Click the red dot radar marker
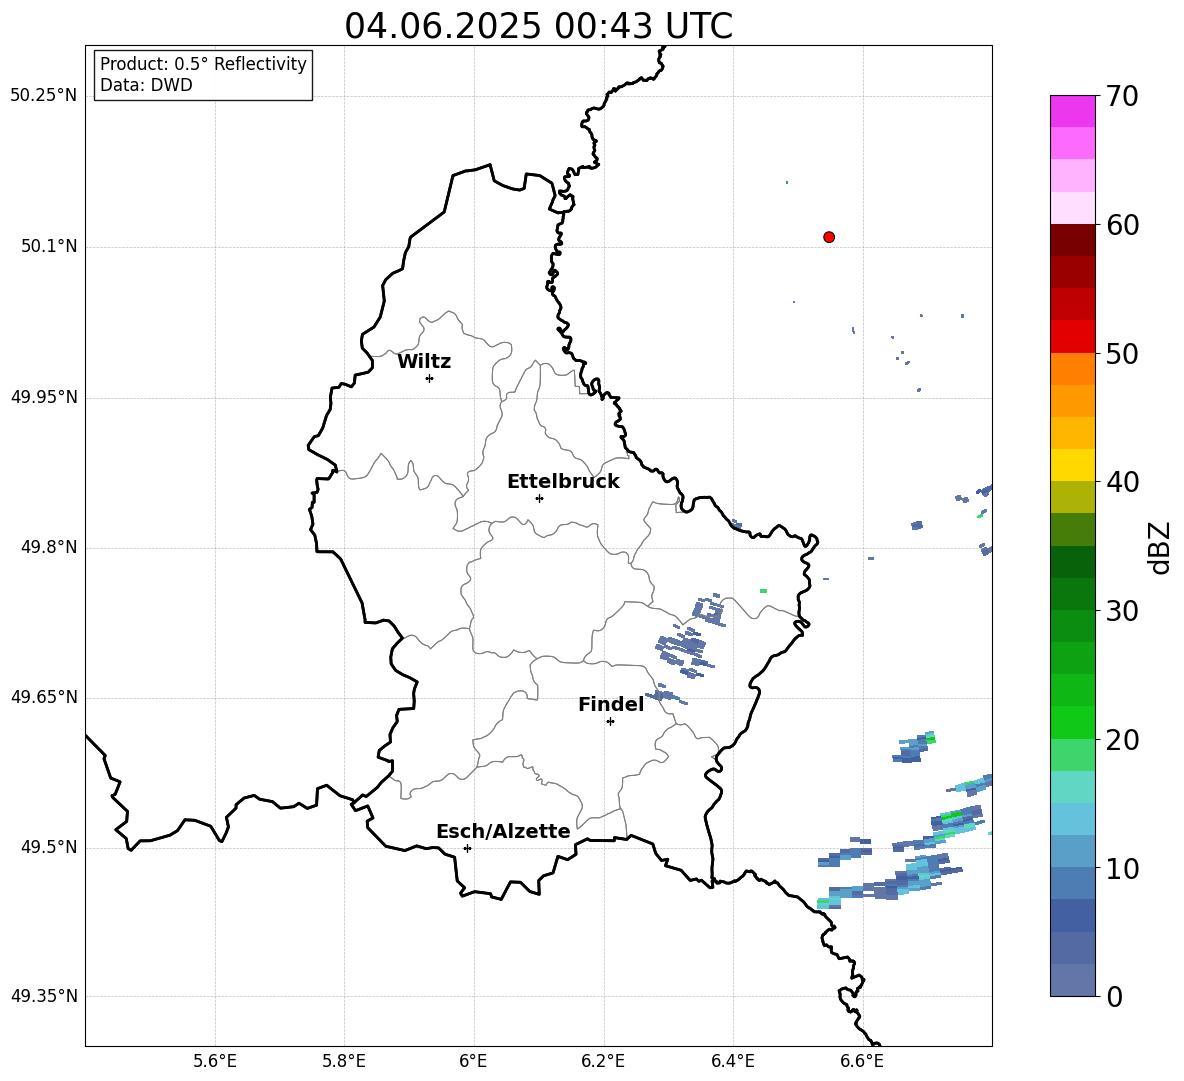 (829, 237)
